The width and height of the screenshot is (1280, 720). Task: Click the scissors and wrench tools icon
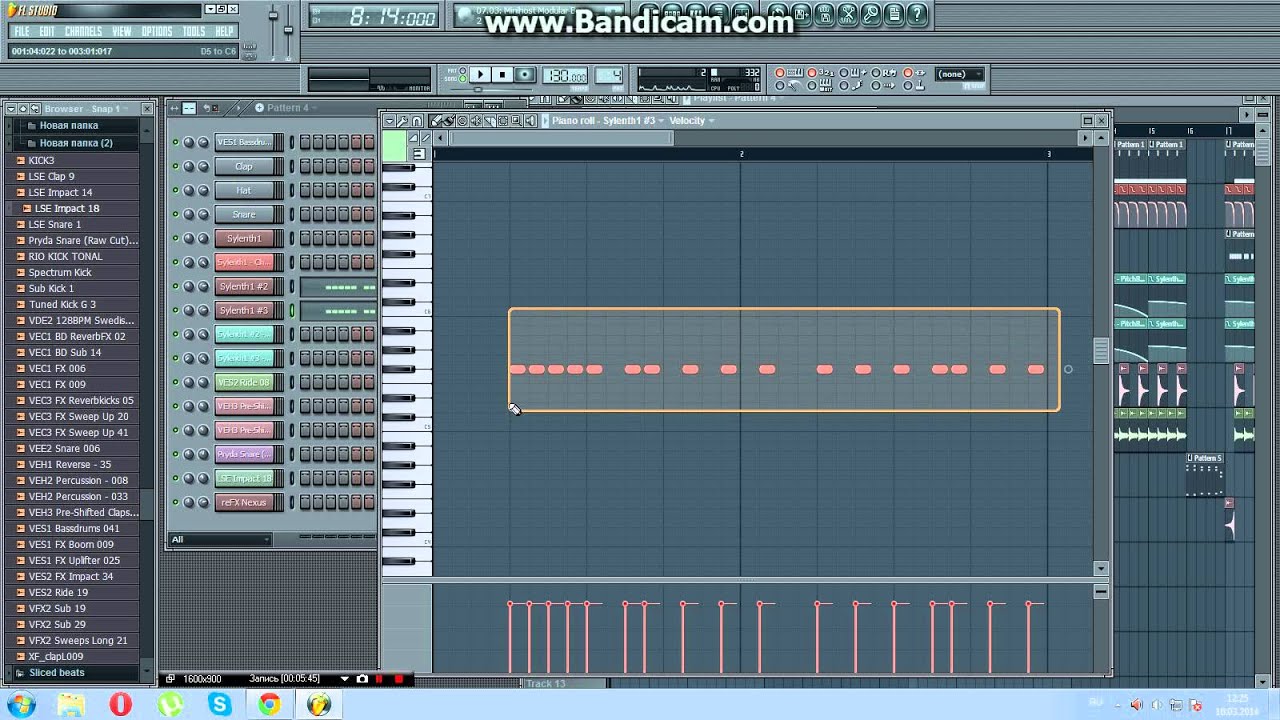click(x=848, y=14)
